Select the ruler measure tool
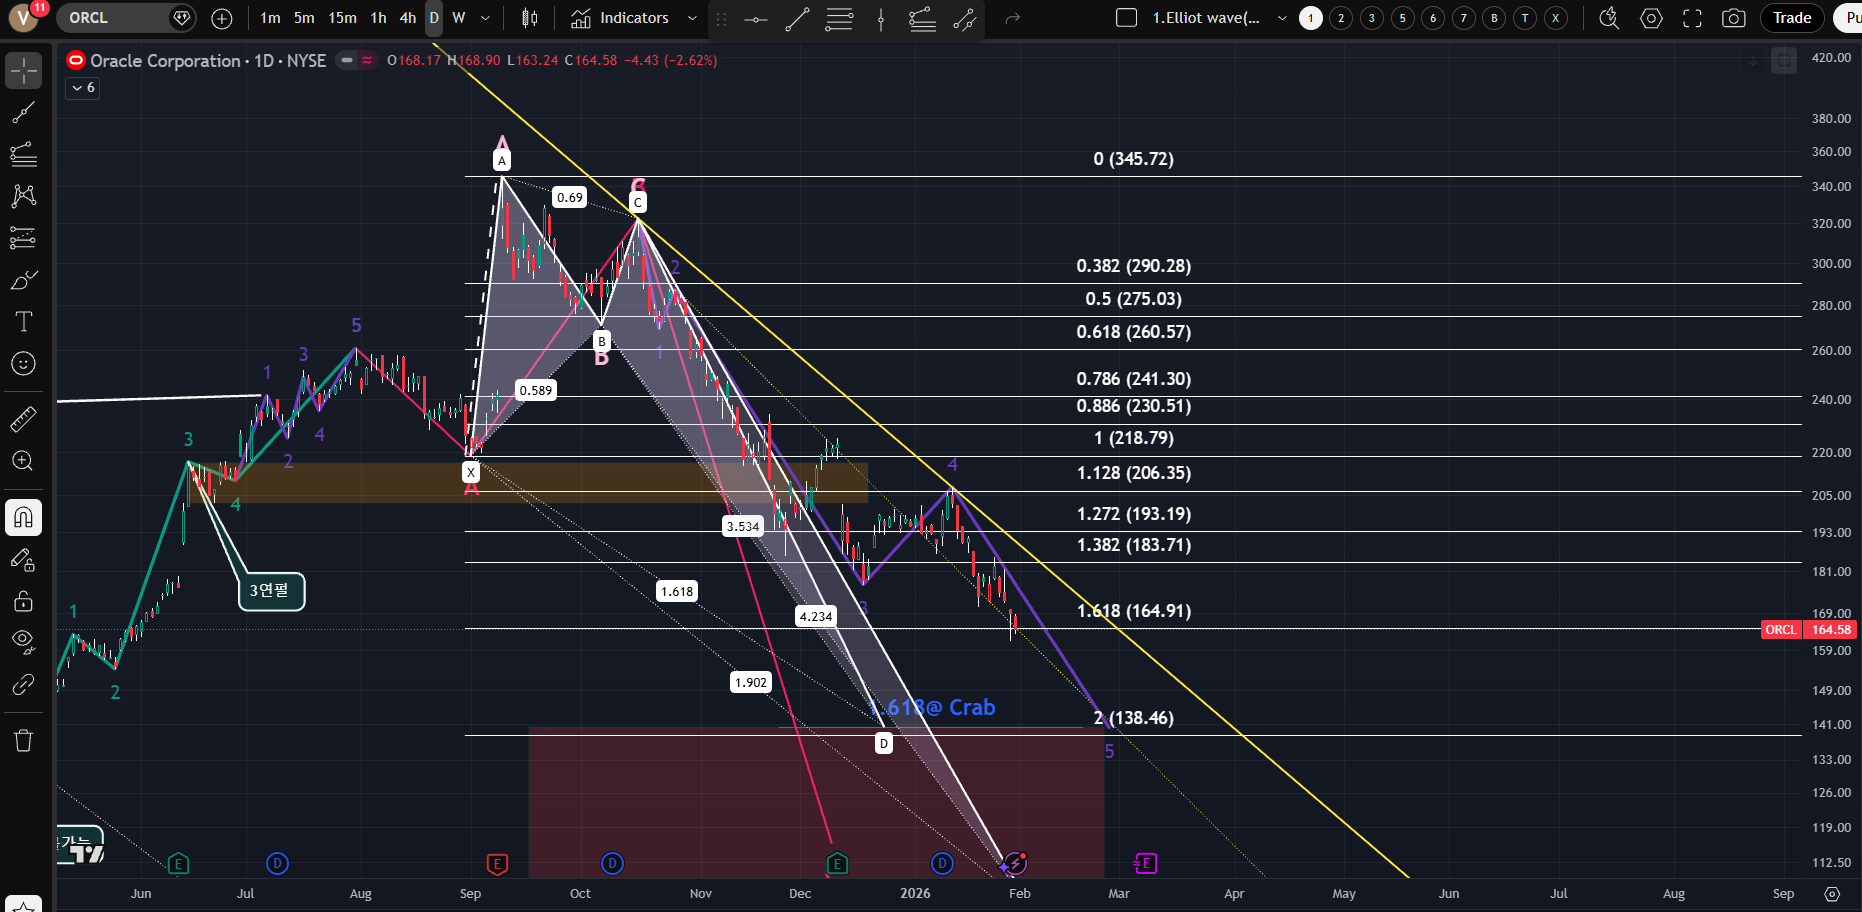 tap(23, 419)
